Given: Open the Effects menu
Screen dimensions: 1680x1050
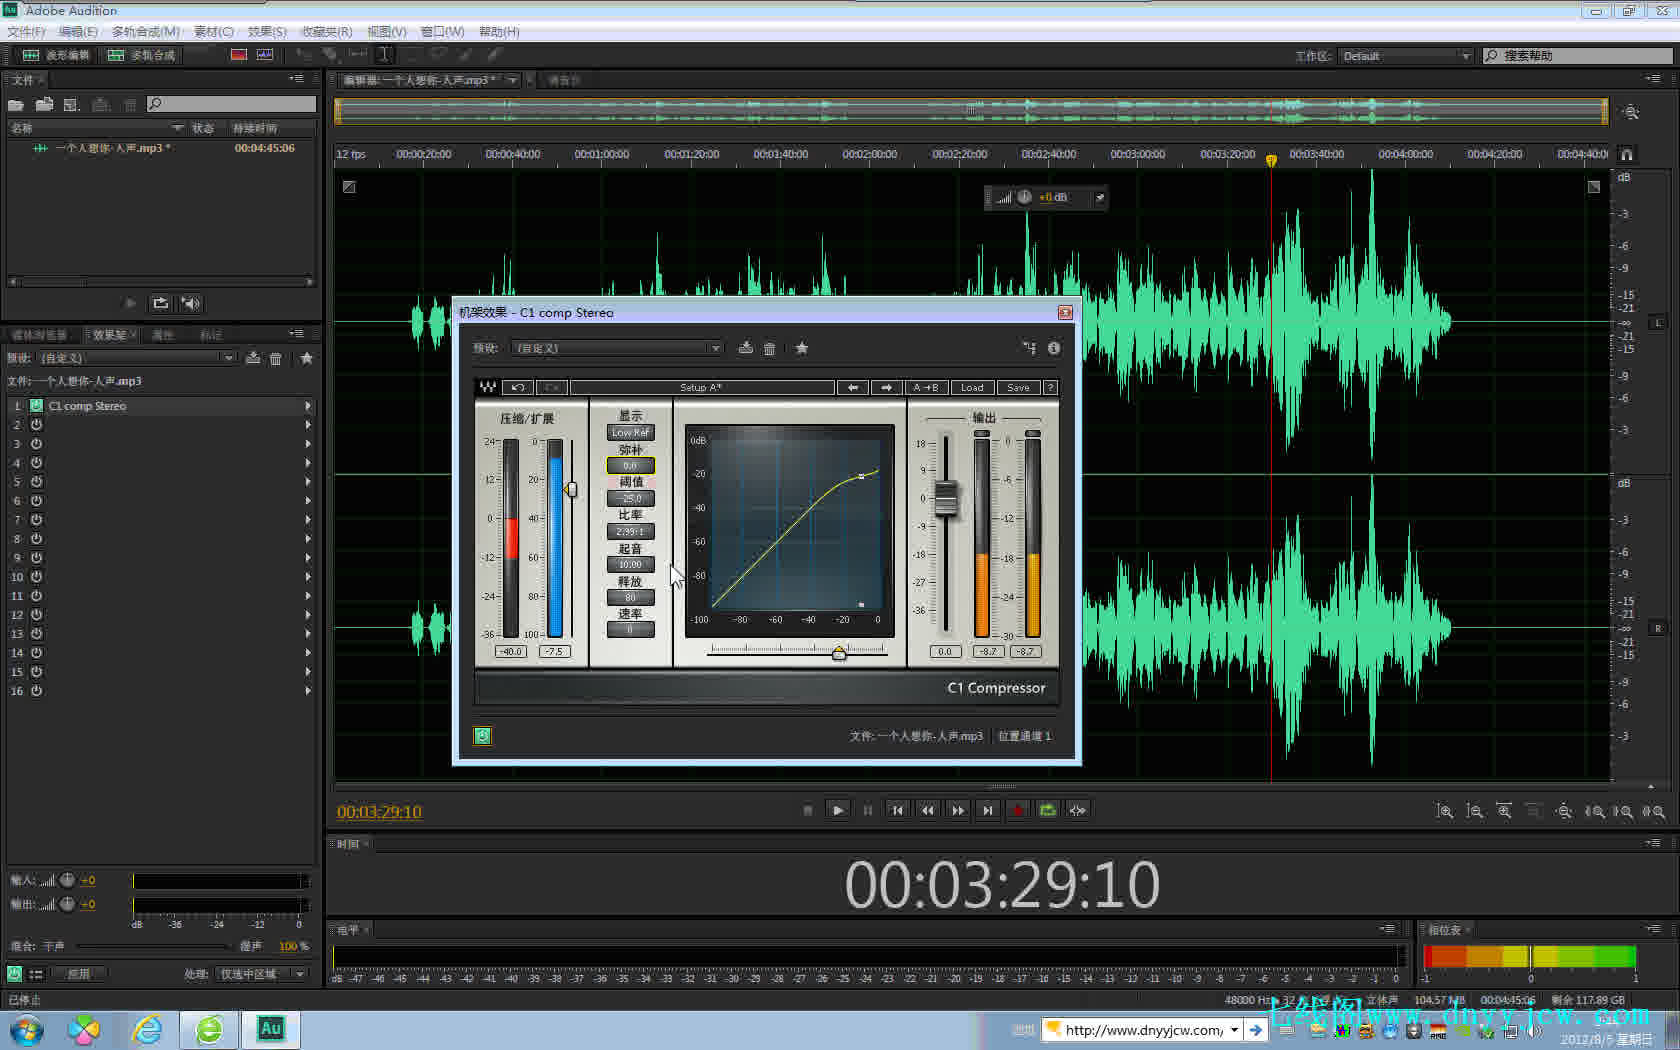Looking at the screenshot, I should point(266,32).
